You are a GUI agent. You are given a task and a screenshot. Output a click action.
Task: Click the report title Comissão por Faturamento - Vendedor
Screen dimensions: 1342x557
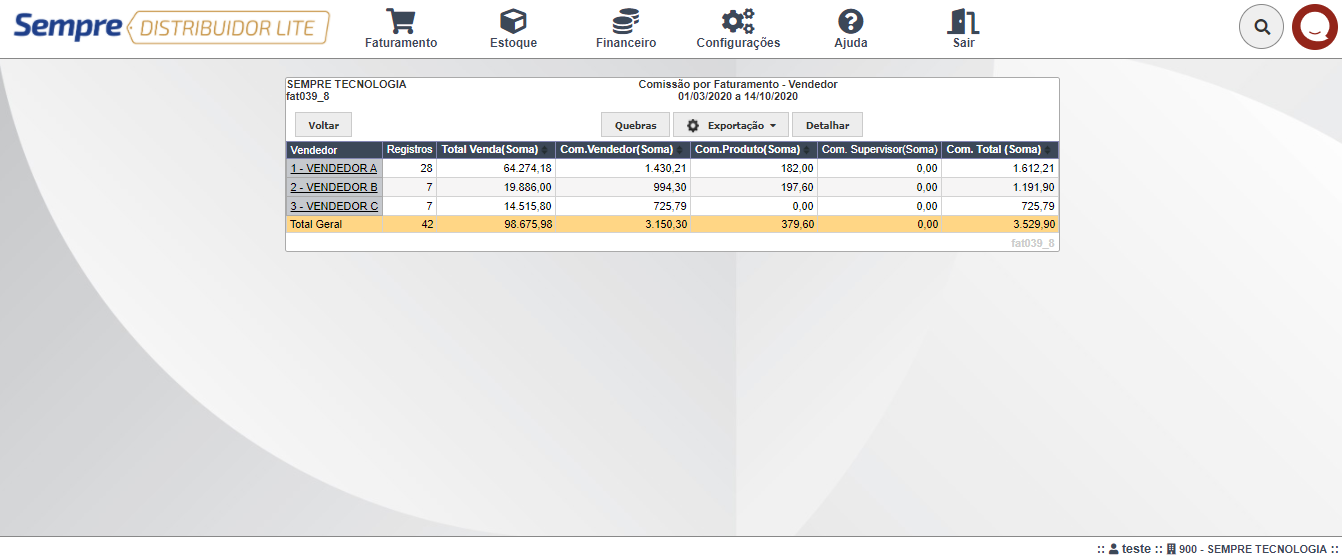coord(738,84)
